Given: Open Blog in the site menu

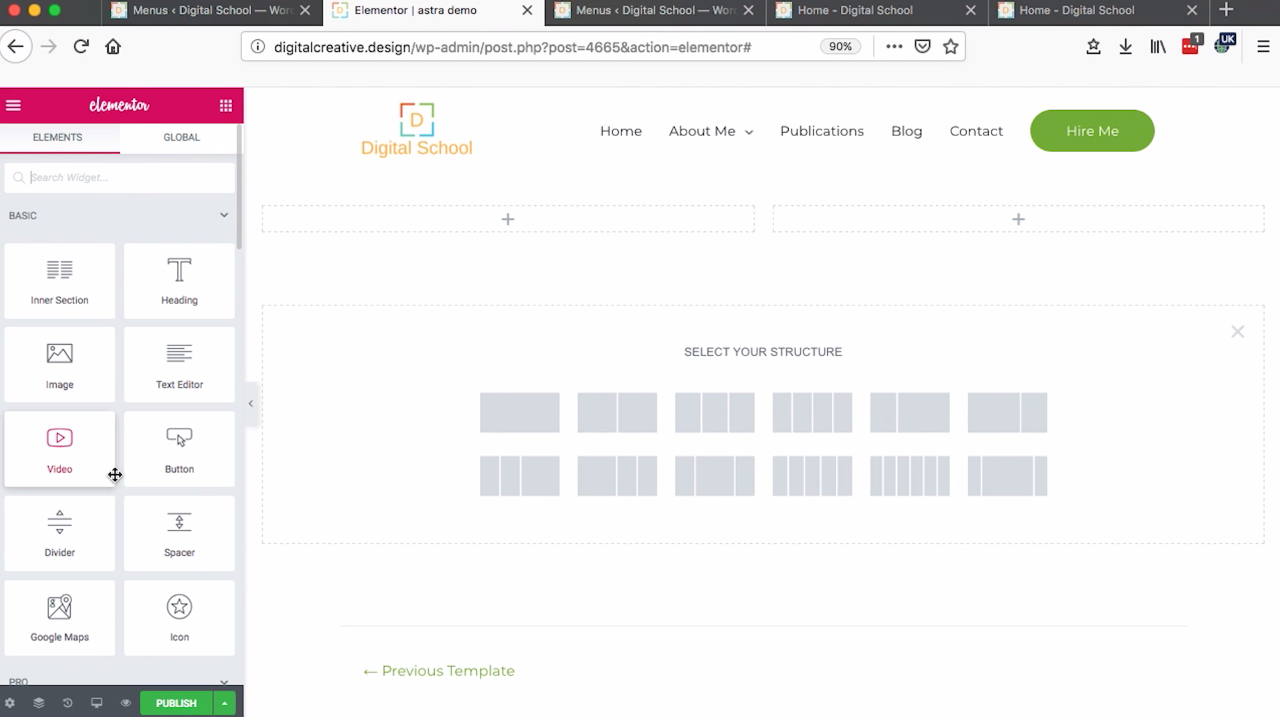Looking at the screenshot, I should coord(907,131).
